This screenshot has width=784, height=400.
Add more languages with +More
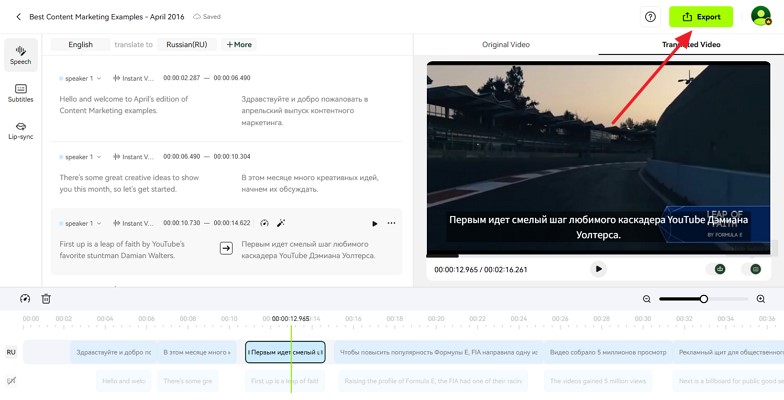[x=239, y=44]
